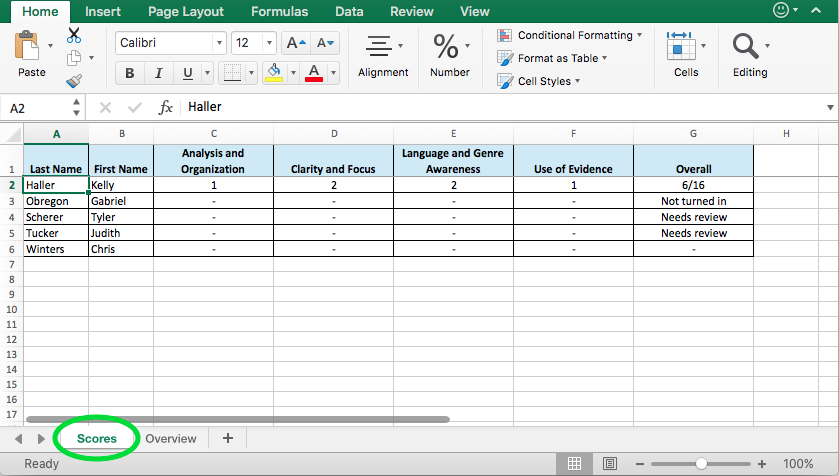839x476 pixels.
Task: Open the Data ribbon tab
Action: coord(349,11)
